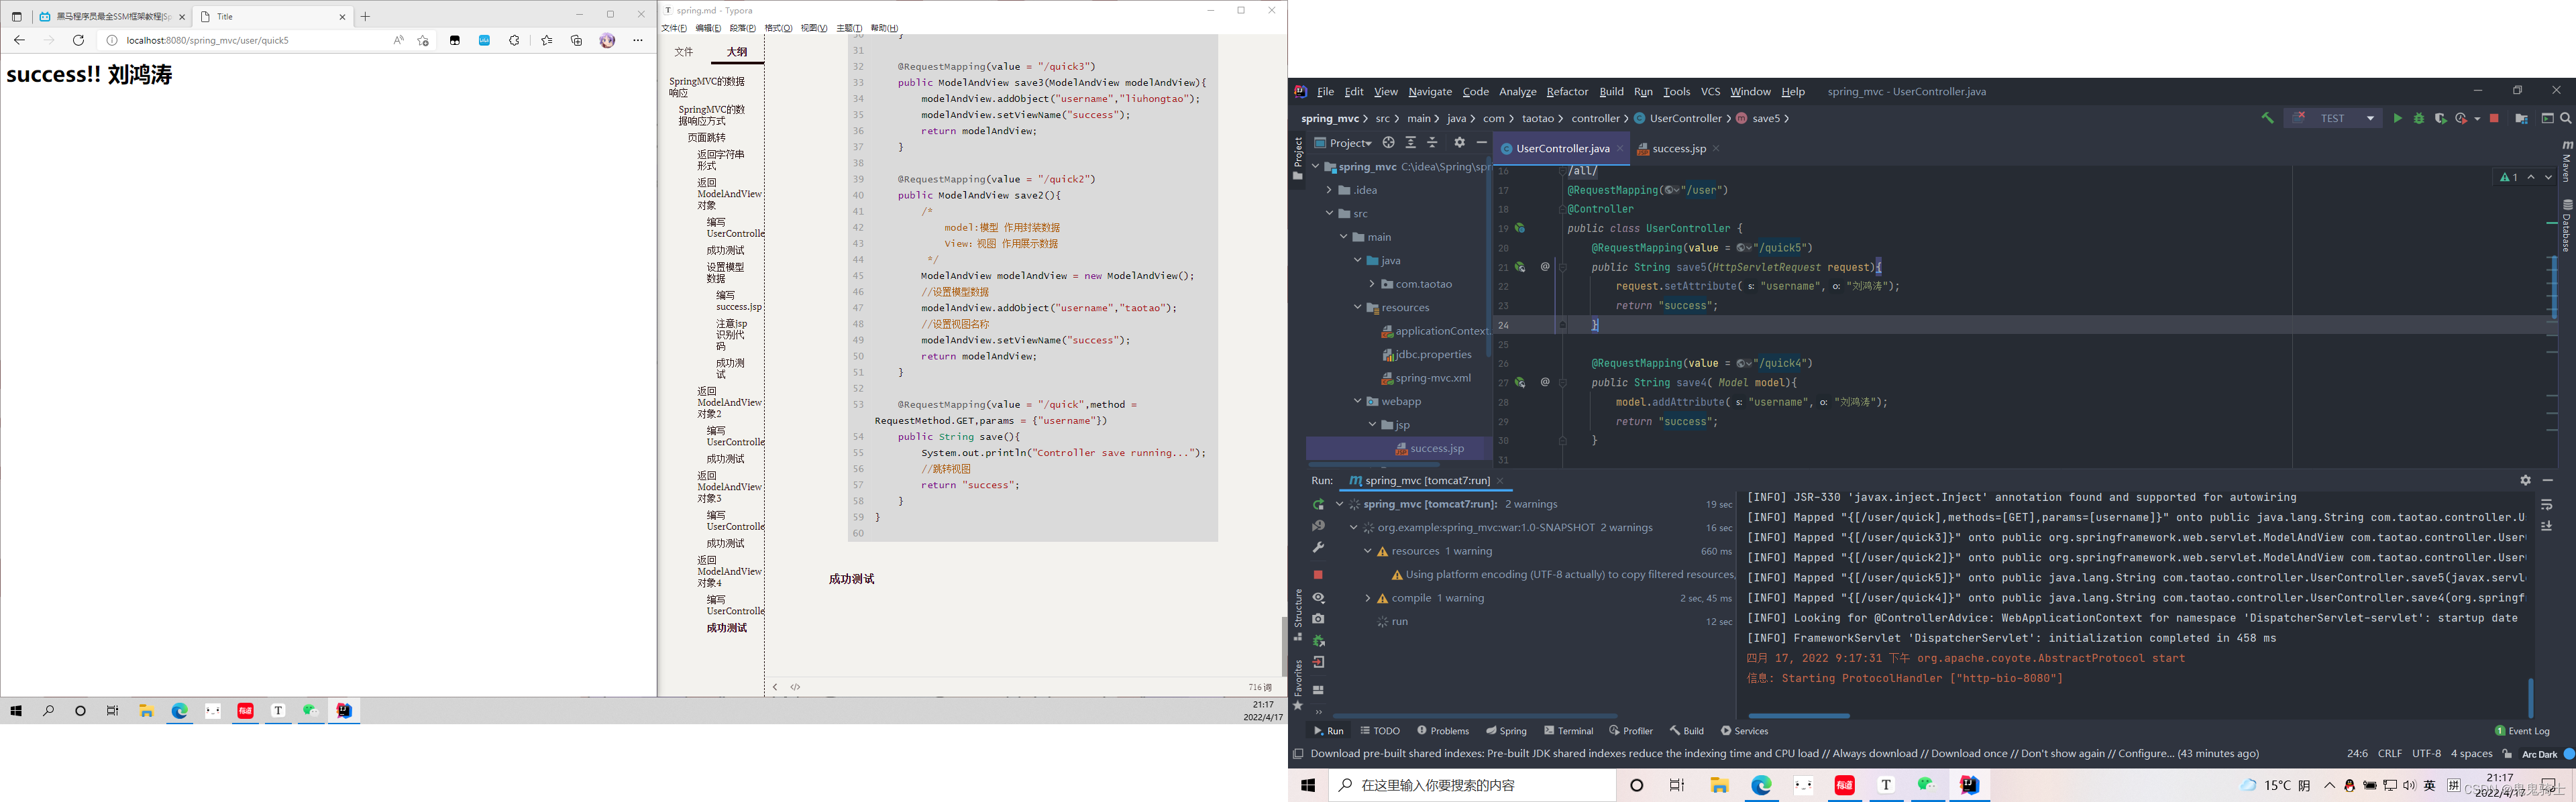The height and width of the screenshot is (802, 2576).
Task: Click locate-in-project target icon in Project panel
Action: pyautogui.click(x=1388, y=143)
